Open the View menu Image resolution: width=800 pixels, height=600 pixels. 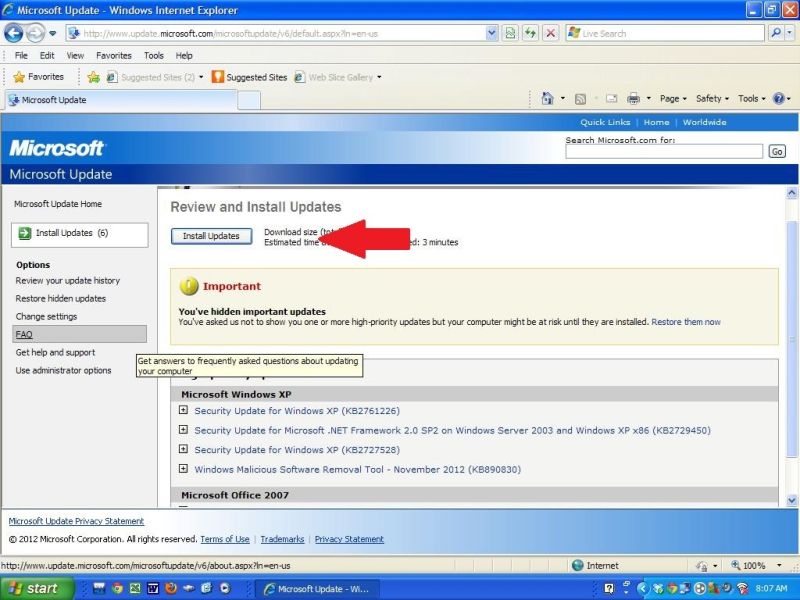[75, 56]
